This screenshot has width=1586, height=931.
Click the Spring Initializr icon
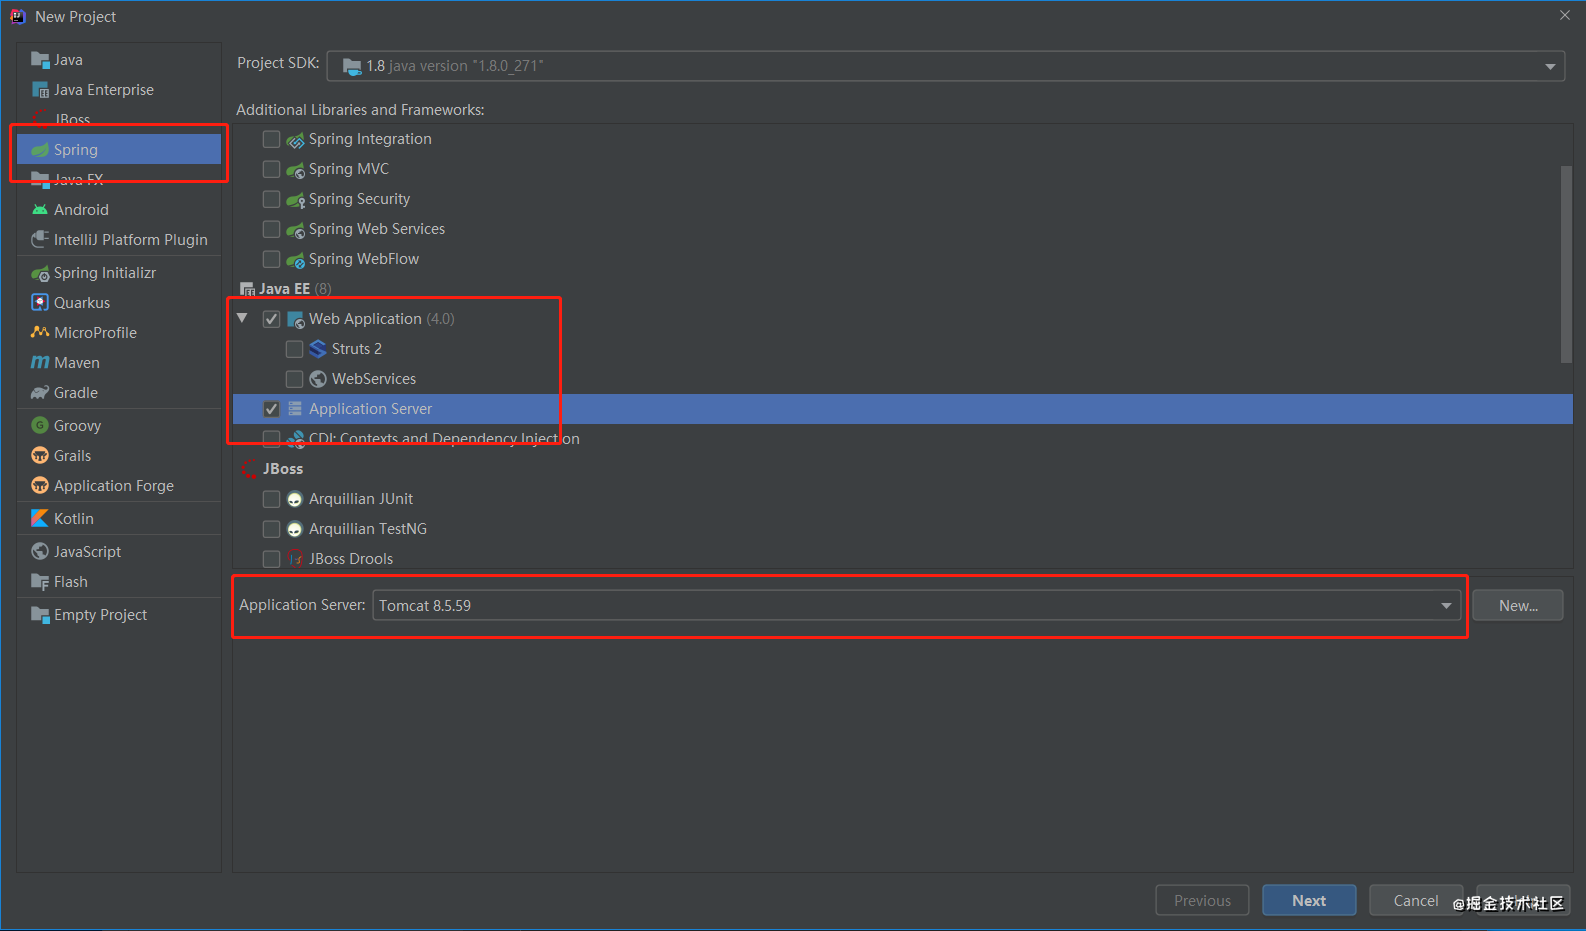[40, 273]
